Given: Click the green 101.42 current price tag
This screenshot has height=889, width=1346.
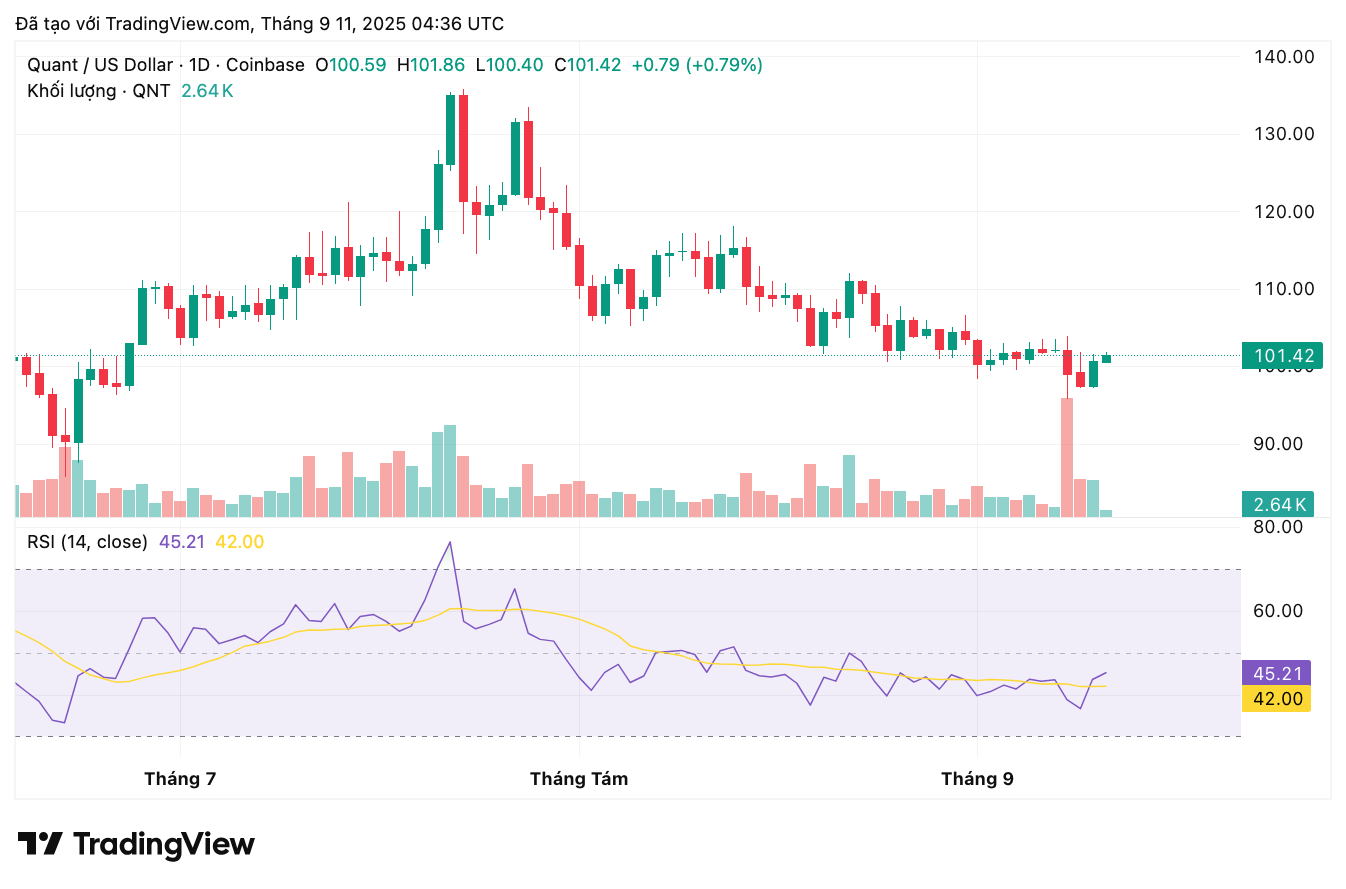Looking at the screenshot, I should 1281,355.
